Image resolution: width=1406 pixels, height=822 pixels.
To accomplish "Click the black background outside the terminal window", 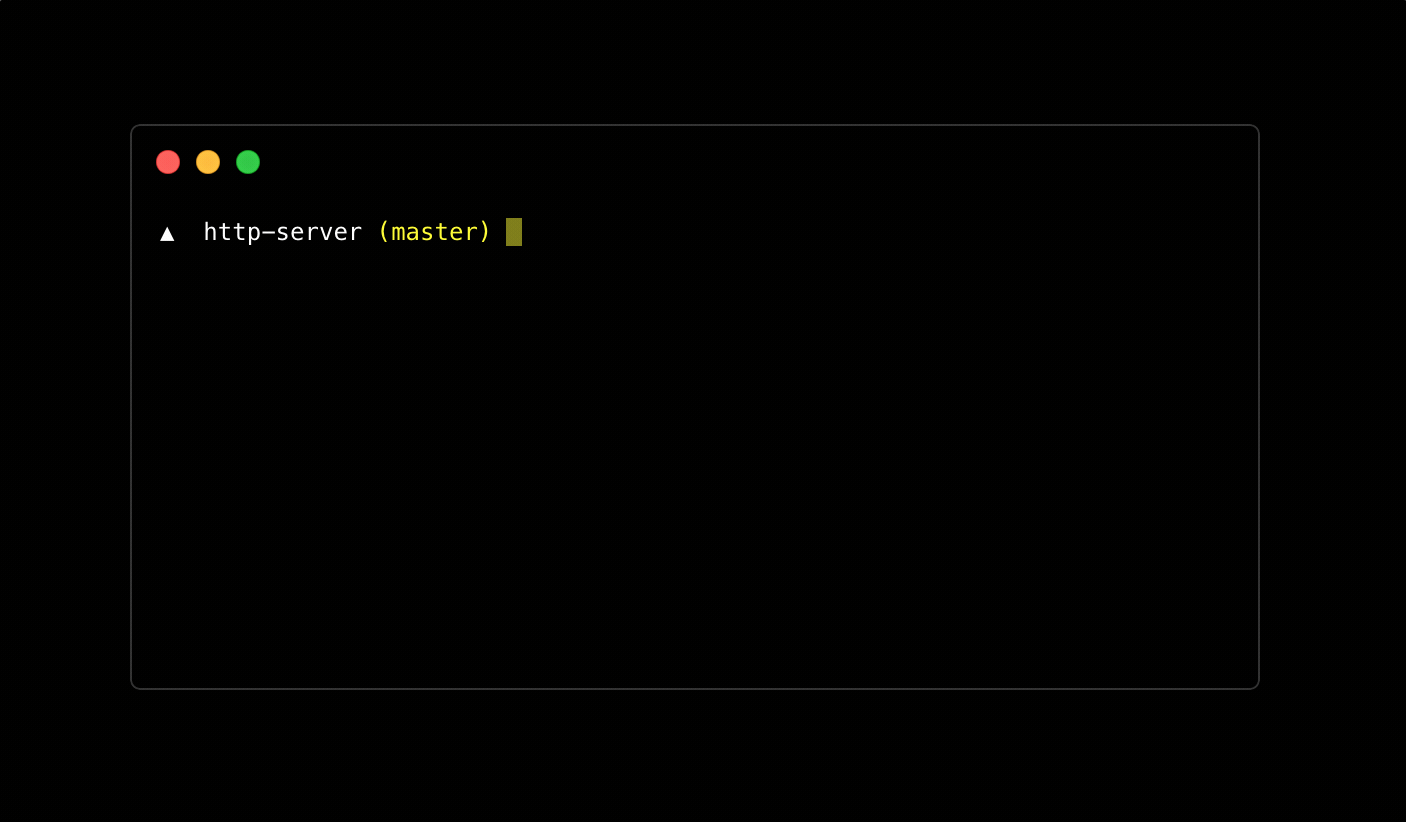I will 700,60.
